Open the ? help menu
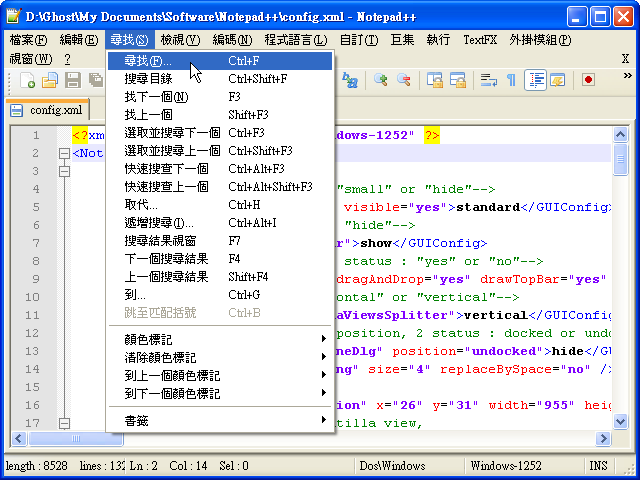 67,59
